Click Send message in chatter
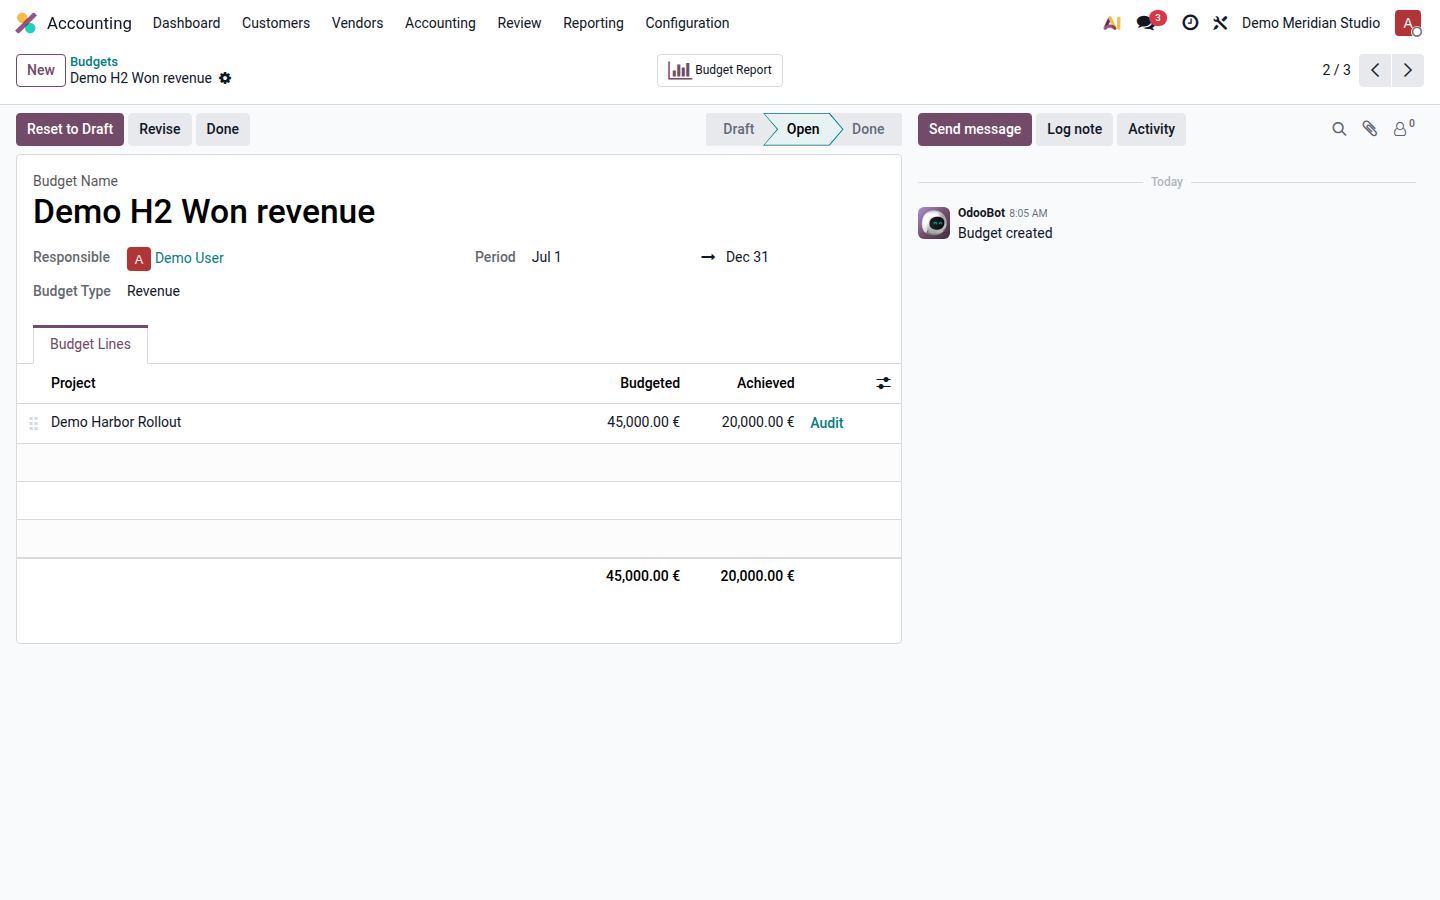 point(975,129)
